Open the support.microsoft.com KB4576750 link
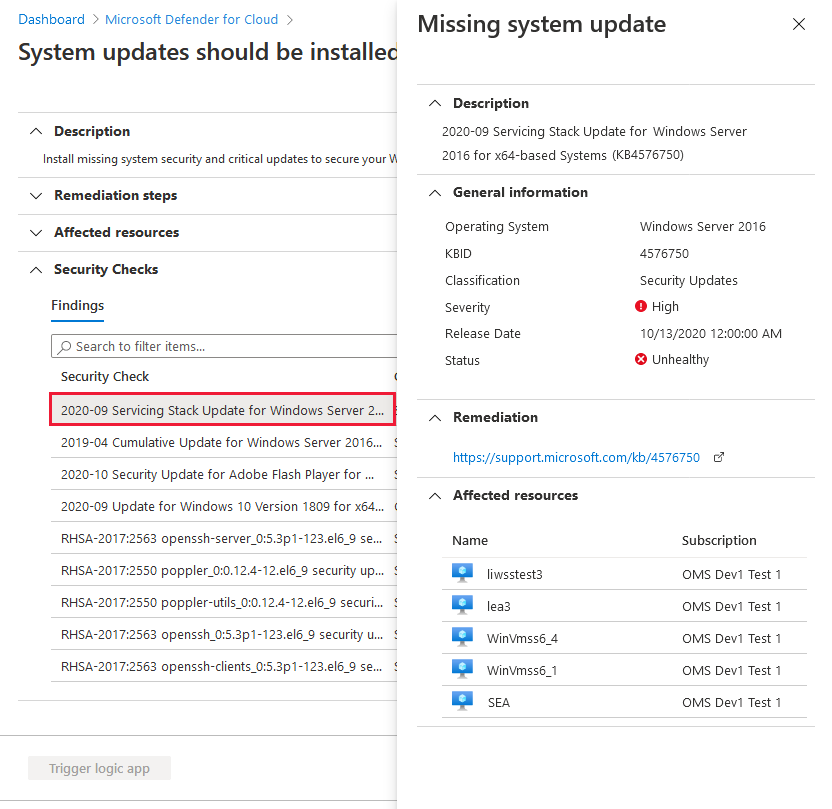832x809 pixels. [576, 457]
